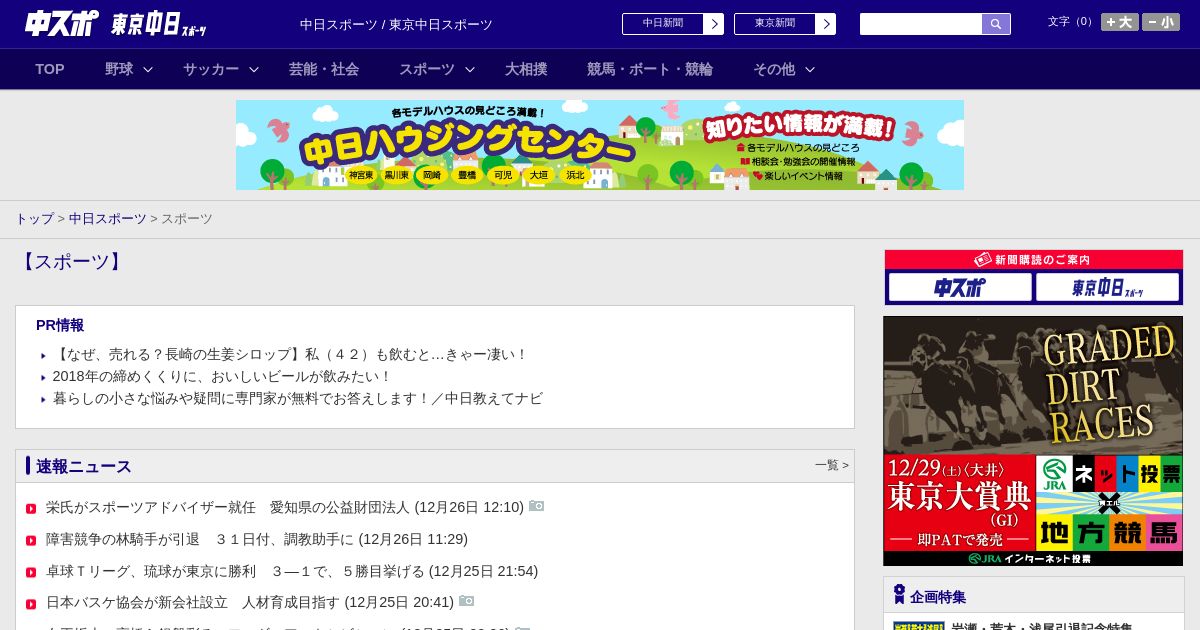The height and width of the screenshot is (630, 1200).
Task: Click the 中日ハウジングセンター banner ad
Action: click(x=600, y=145)
